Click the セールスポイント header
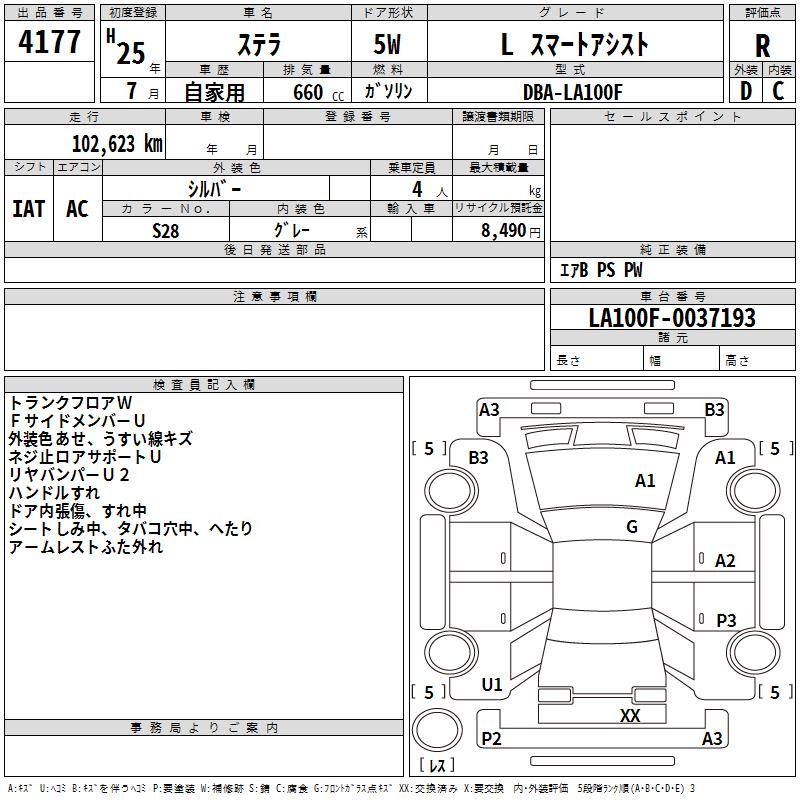The width and height of the screenshot is (800, 800). point(672,116)
